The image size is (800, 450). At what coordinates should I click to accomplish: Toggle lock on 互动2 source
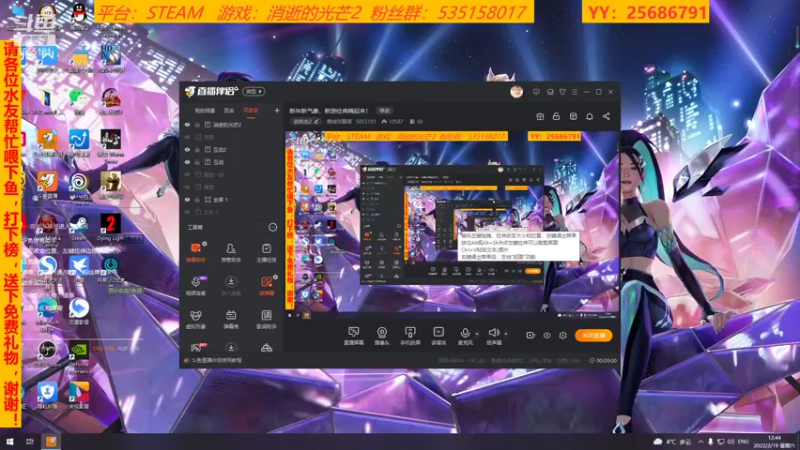pyautogui.click(x=197, y=149)
